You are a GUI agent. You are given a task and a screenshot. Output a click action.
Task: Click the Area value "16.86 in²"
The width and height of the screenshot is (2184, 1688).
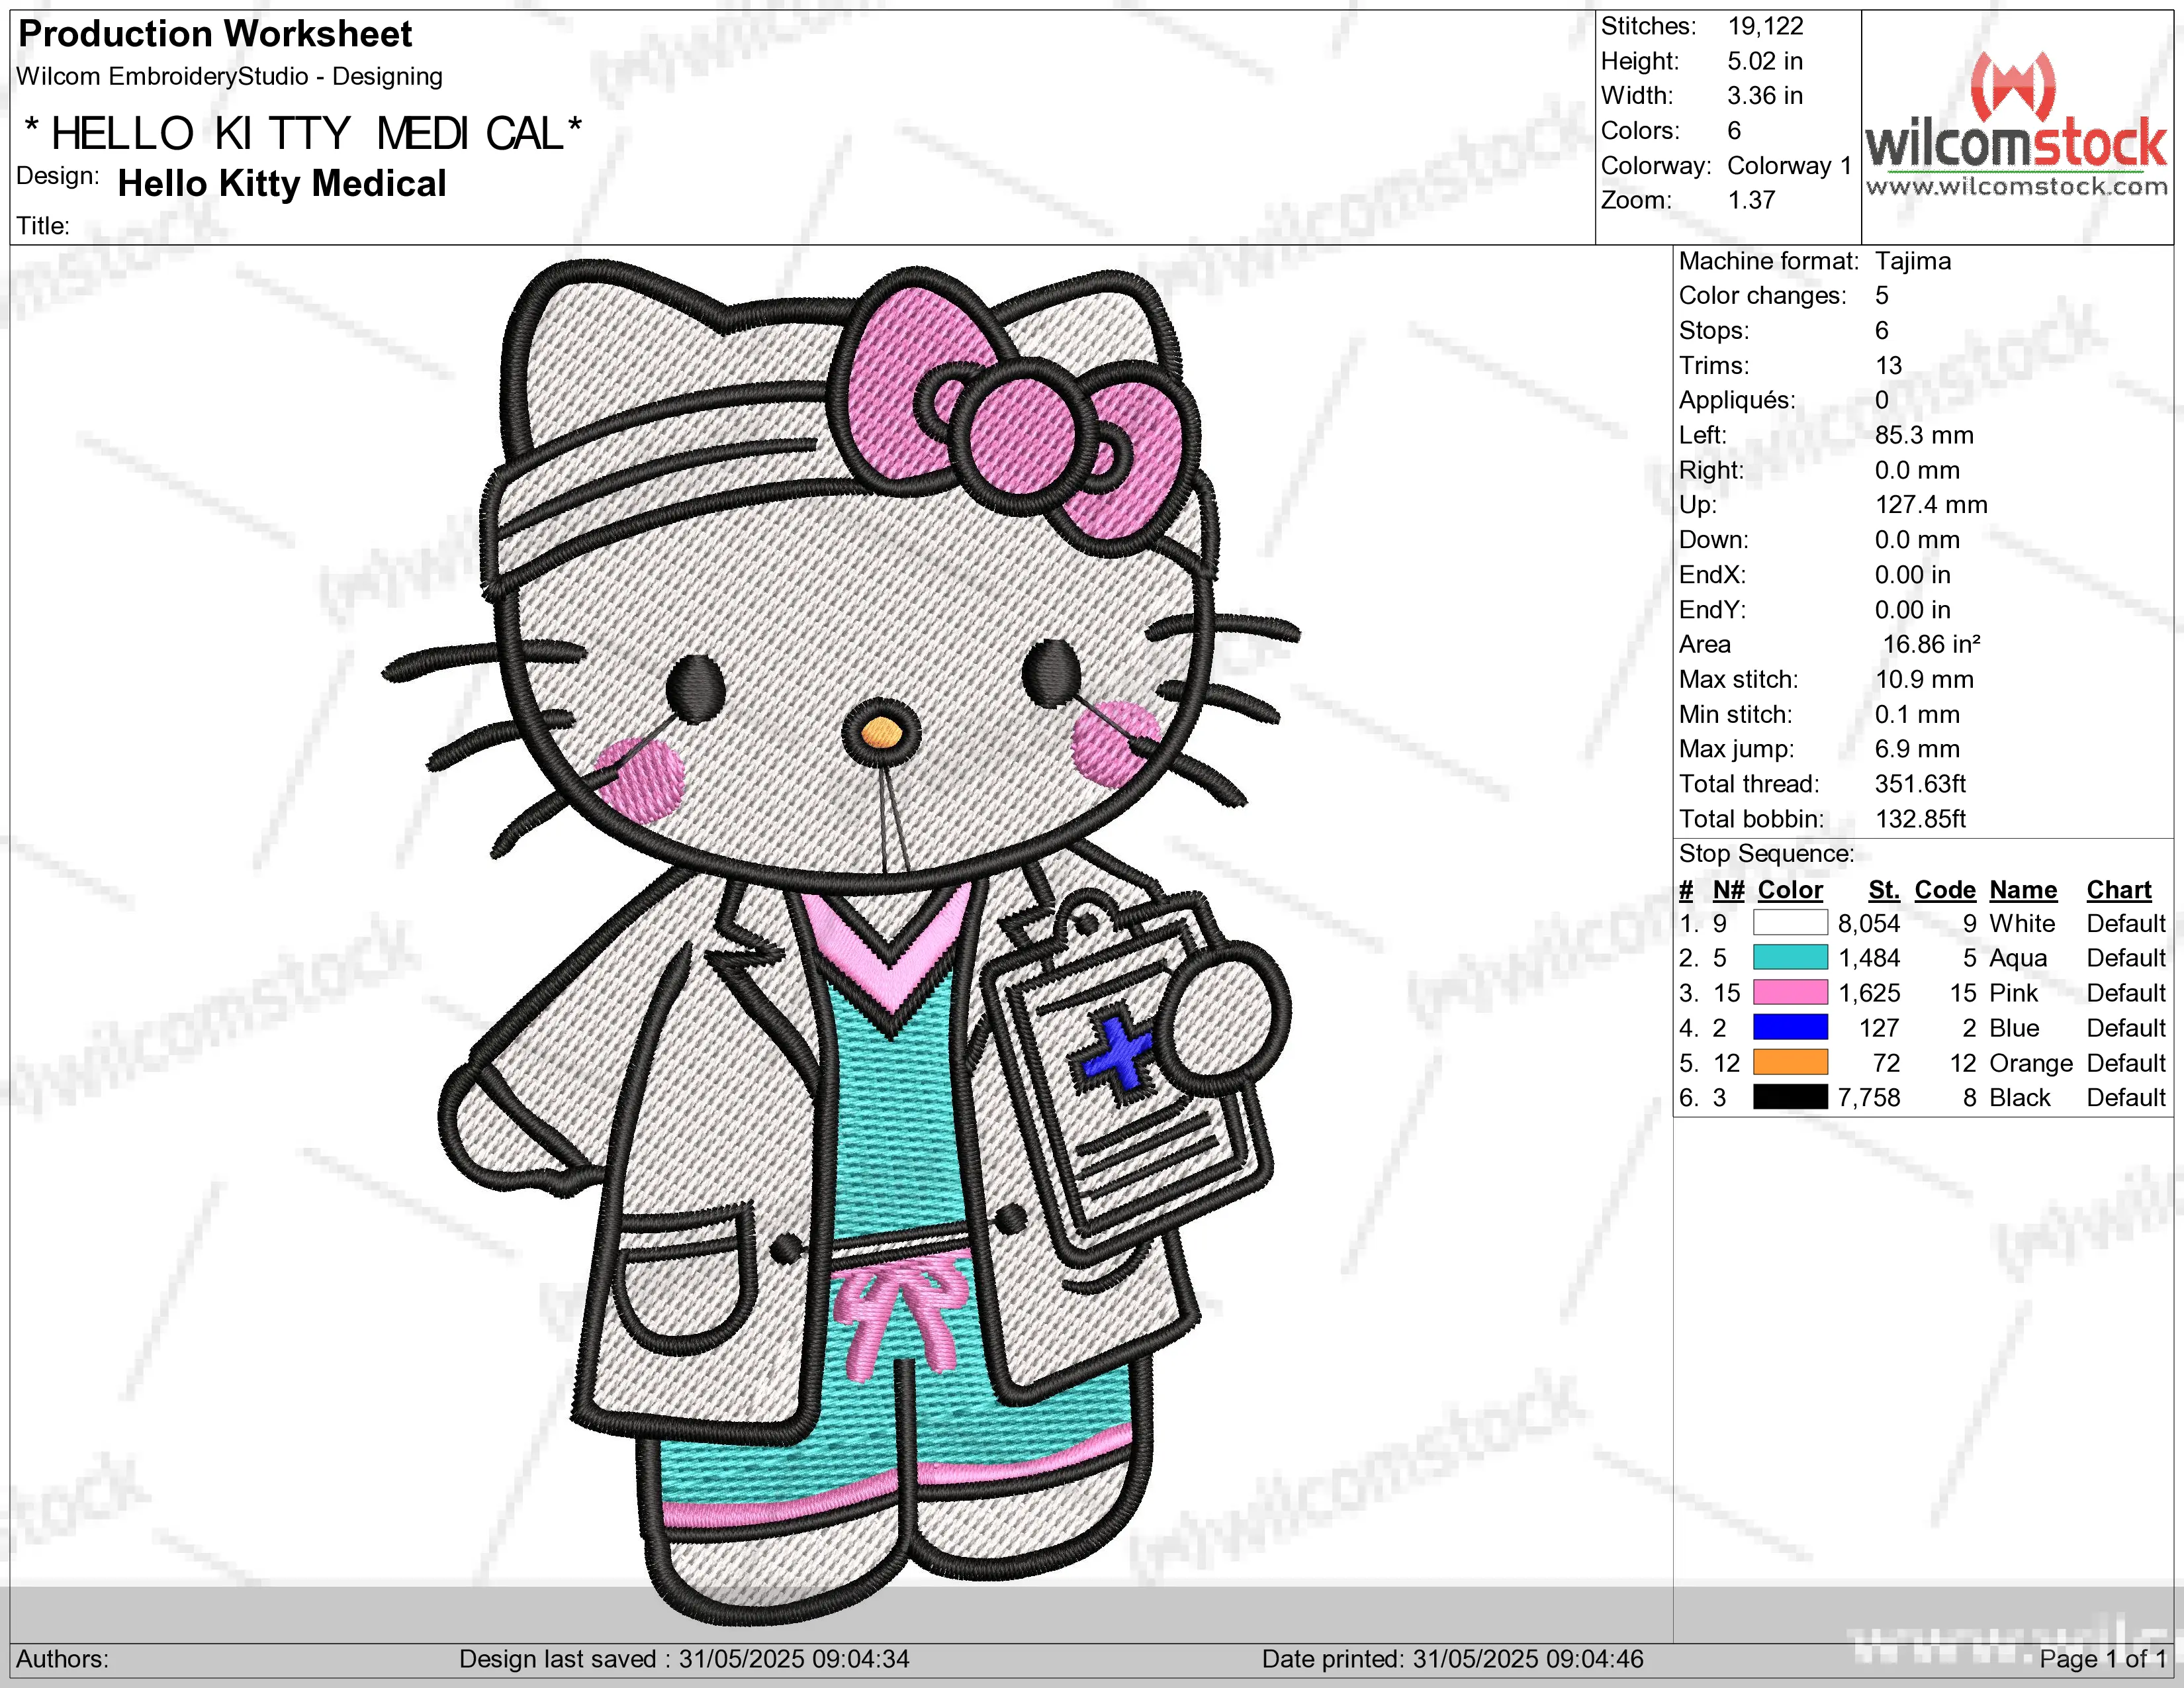coord(1932,644)
